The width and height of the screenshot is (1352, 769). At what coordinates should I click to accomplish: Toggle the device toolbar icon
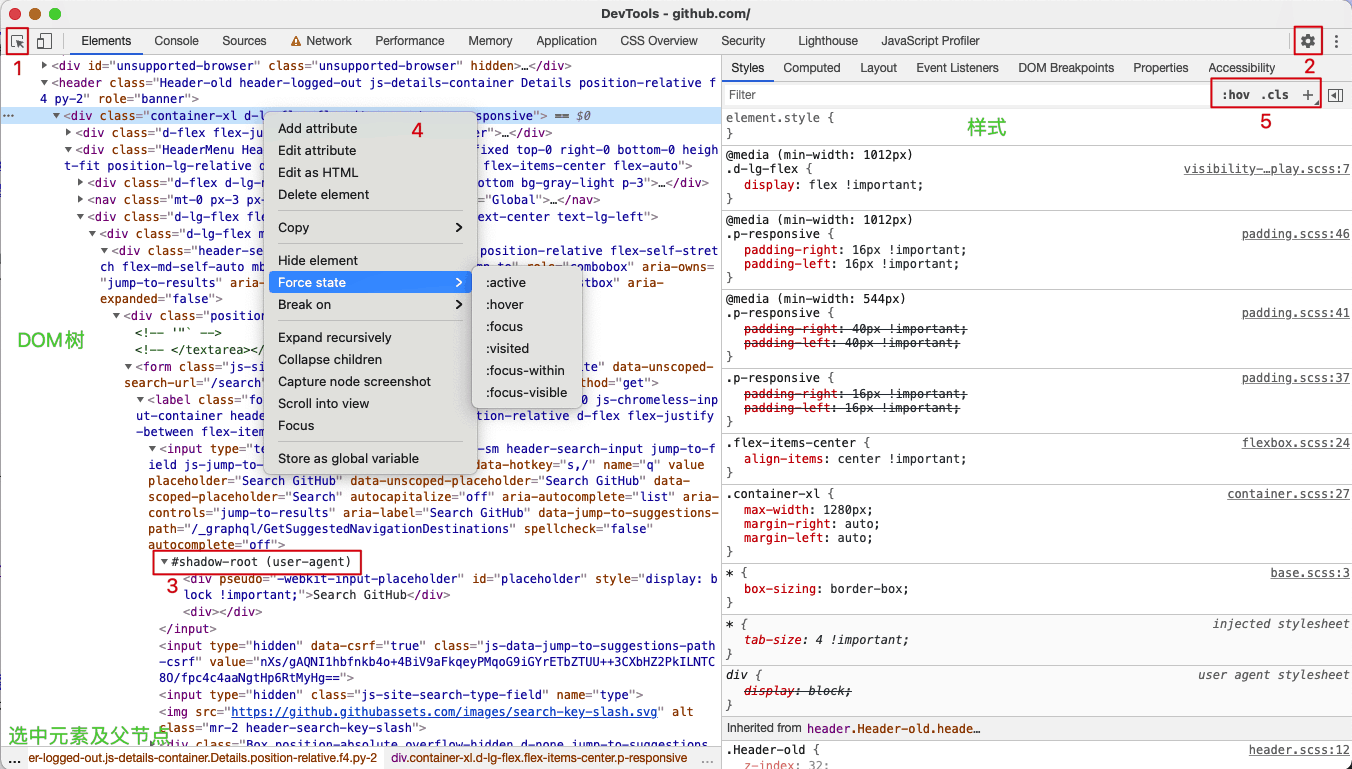click(44, 41)
